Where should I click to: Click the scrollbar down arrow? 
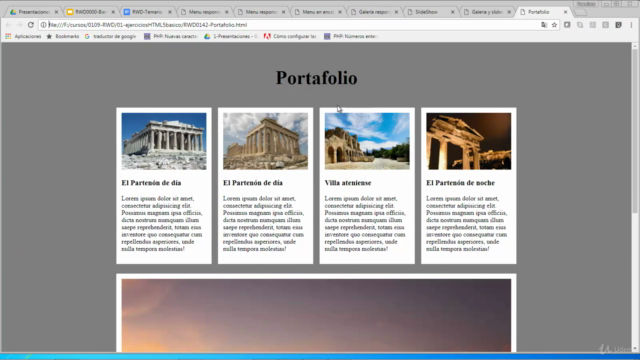pos(635,349)
